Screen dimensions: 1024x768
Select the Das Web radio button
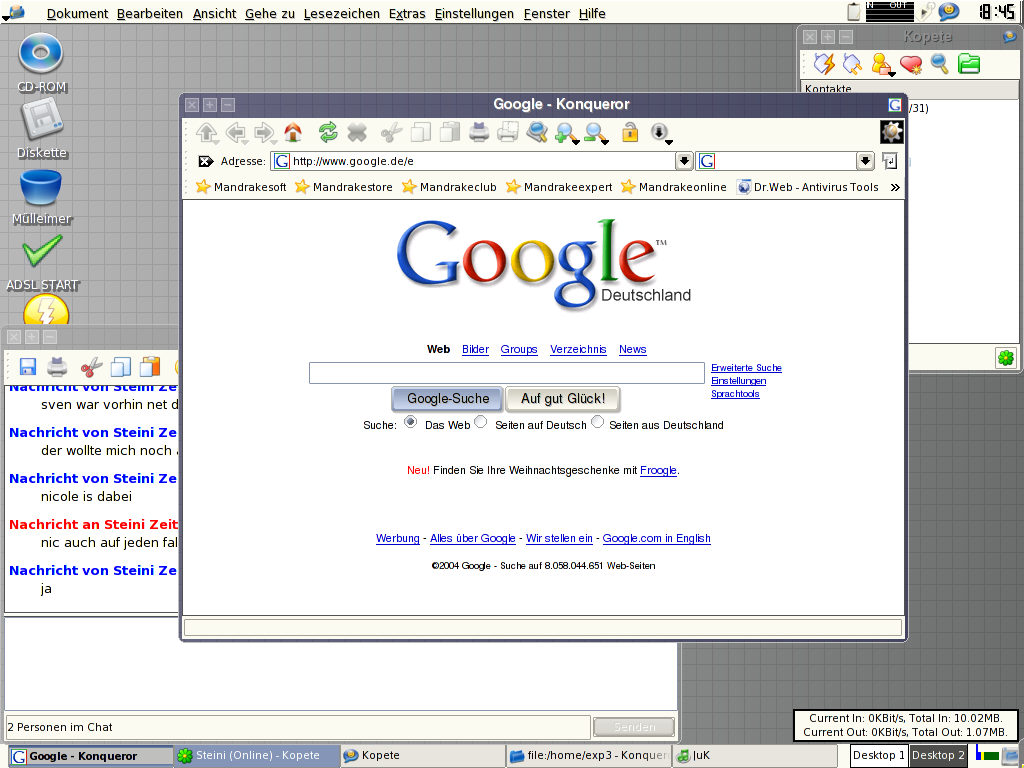point(410,422)
